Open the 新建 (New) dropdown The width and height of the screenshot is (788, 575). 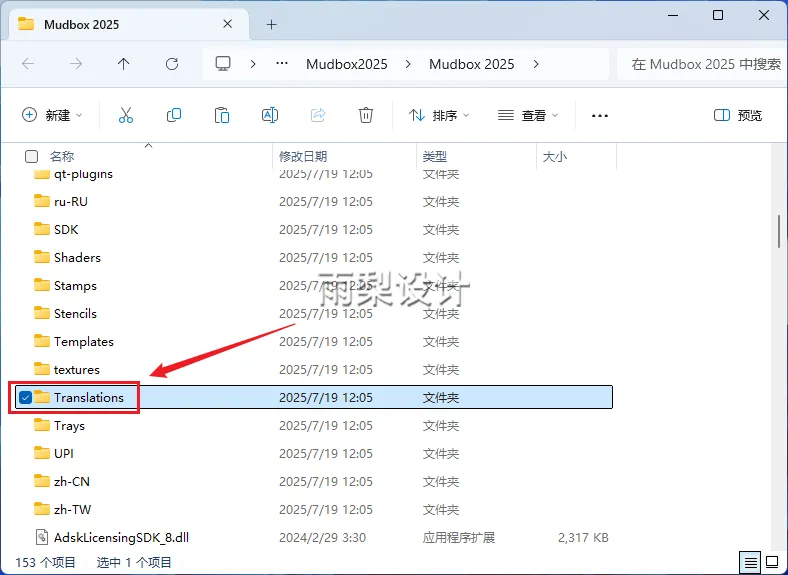pos(52,115)
